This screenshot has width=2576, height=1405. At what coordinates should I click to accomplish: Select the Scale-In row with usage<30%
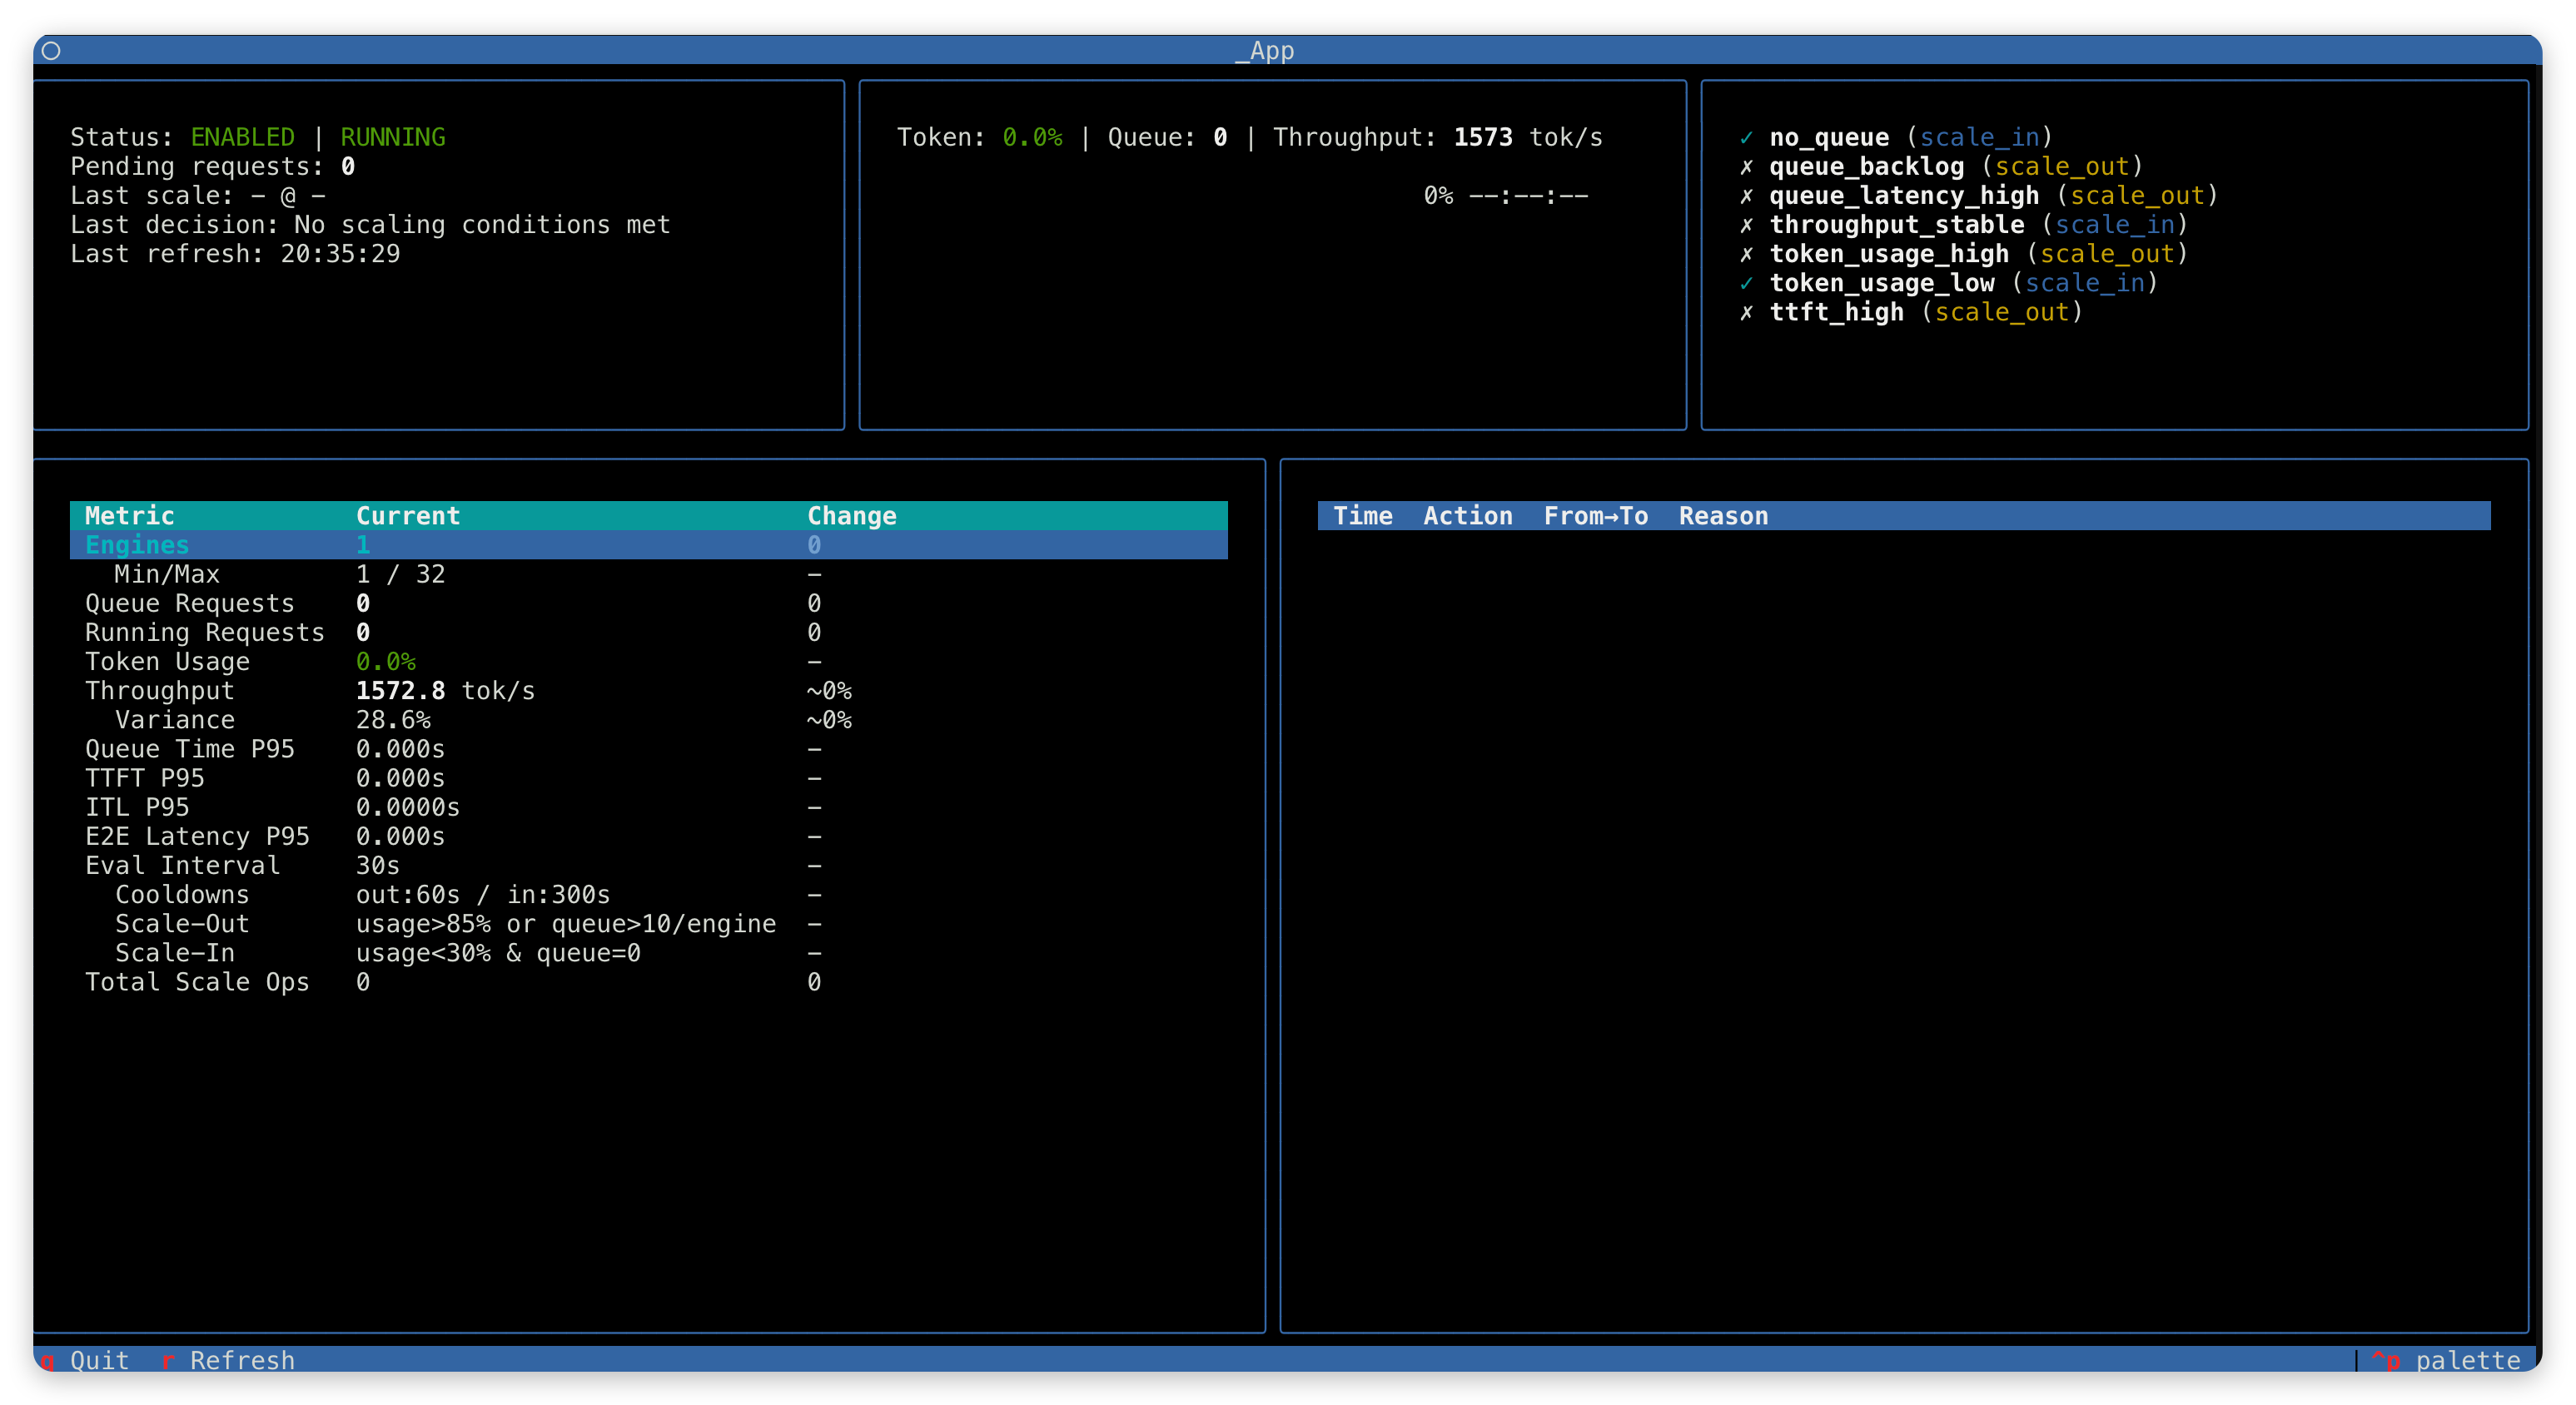coord(648,952)
